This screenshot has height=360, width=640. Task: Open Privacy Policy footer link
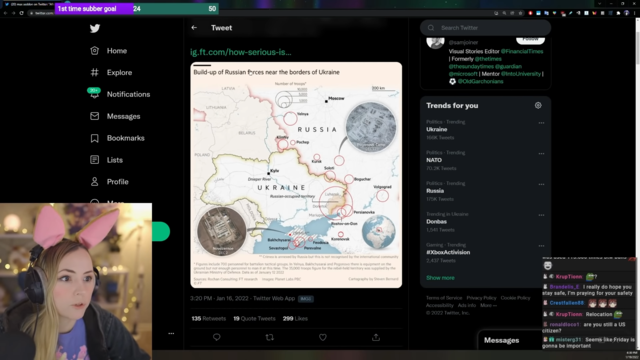click(x=481, y=298)
